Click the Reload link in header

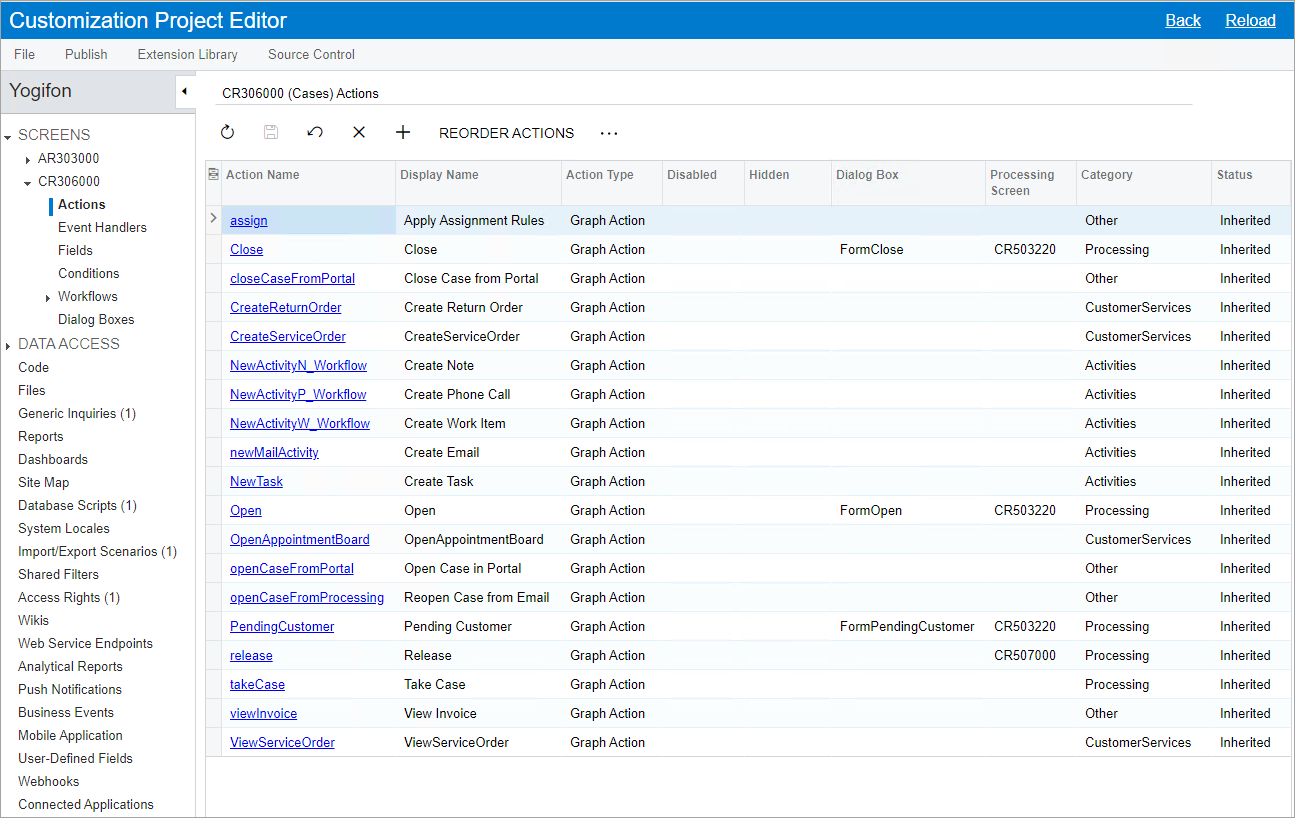(1250, 20)
